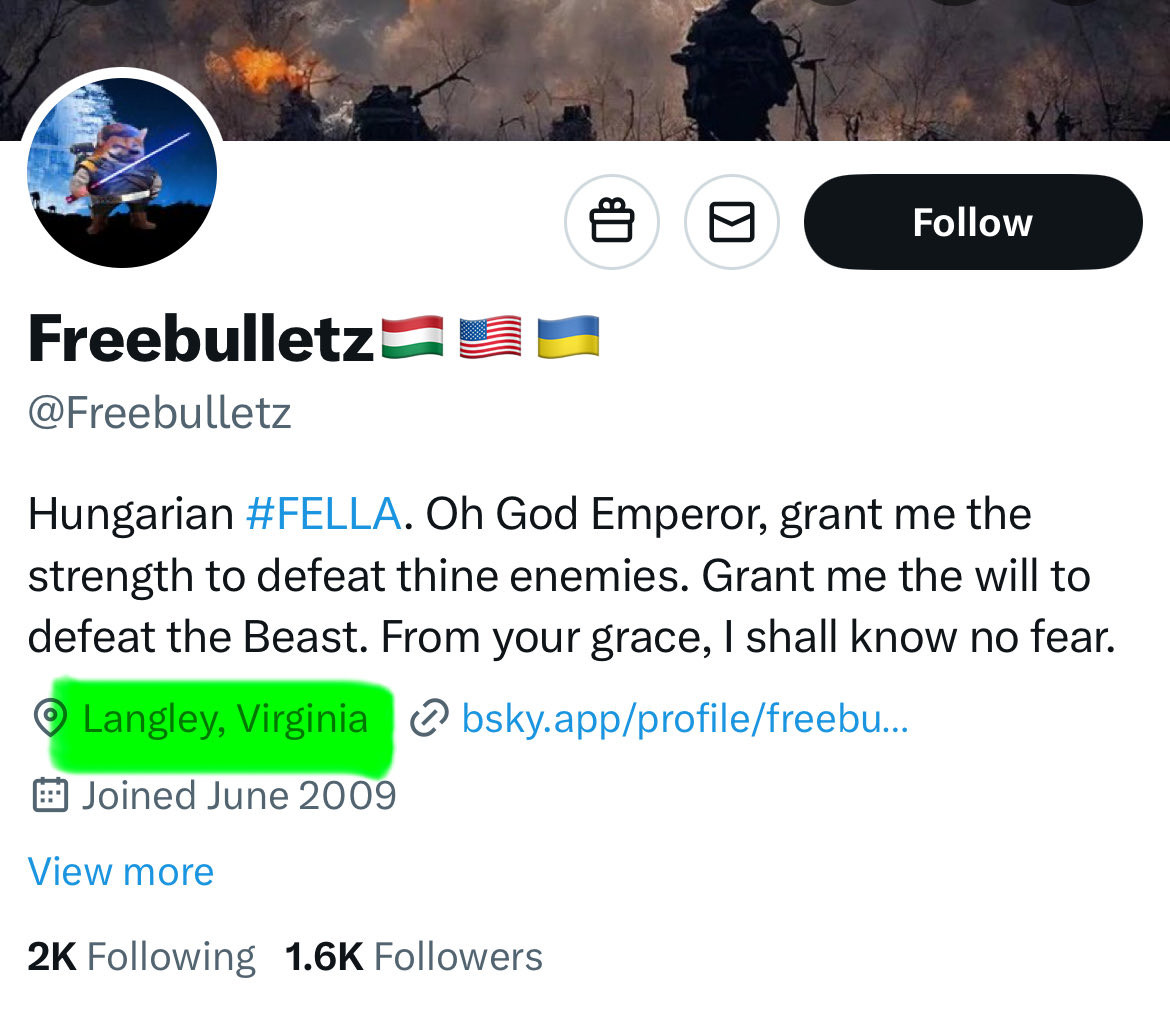Click the @Freebulletz handle
The image size is (1170, 1025).
pyautogui.click(x=160, y=412)
